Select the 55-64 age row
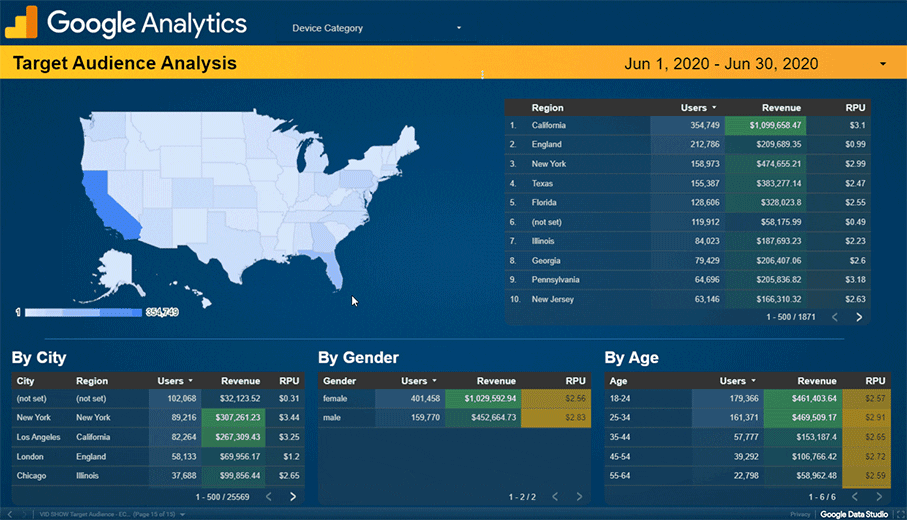The width and height of the screenshot is (907, 520). pos(748,476)
